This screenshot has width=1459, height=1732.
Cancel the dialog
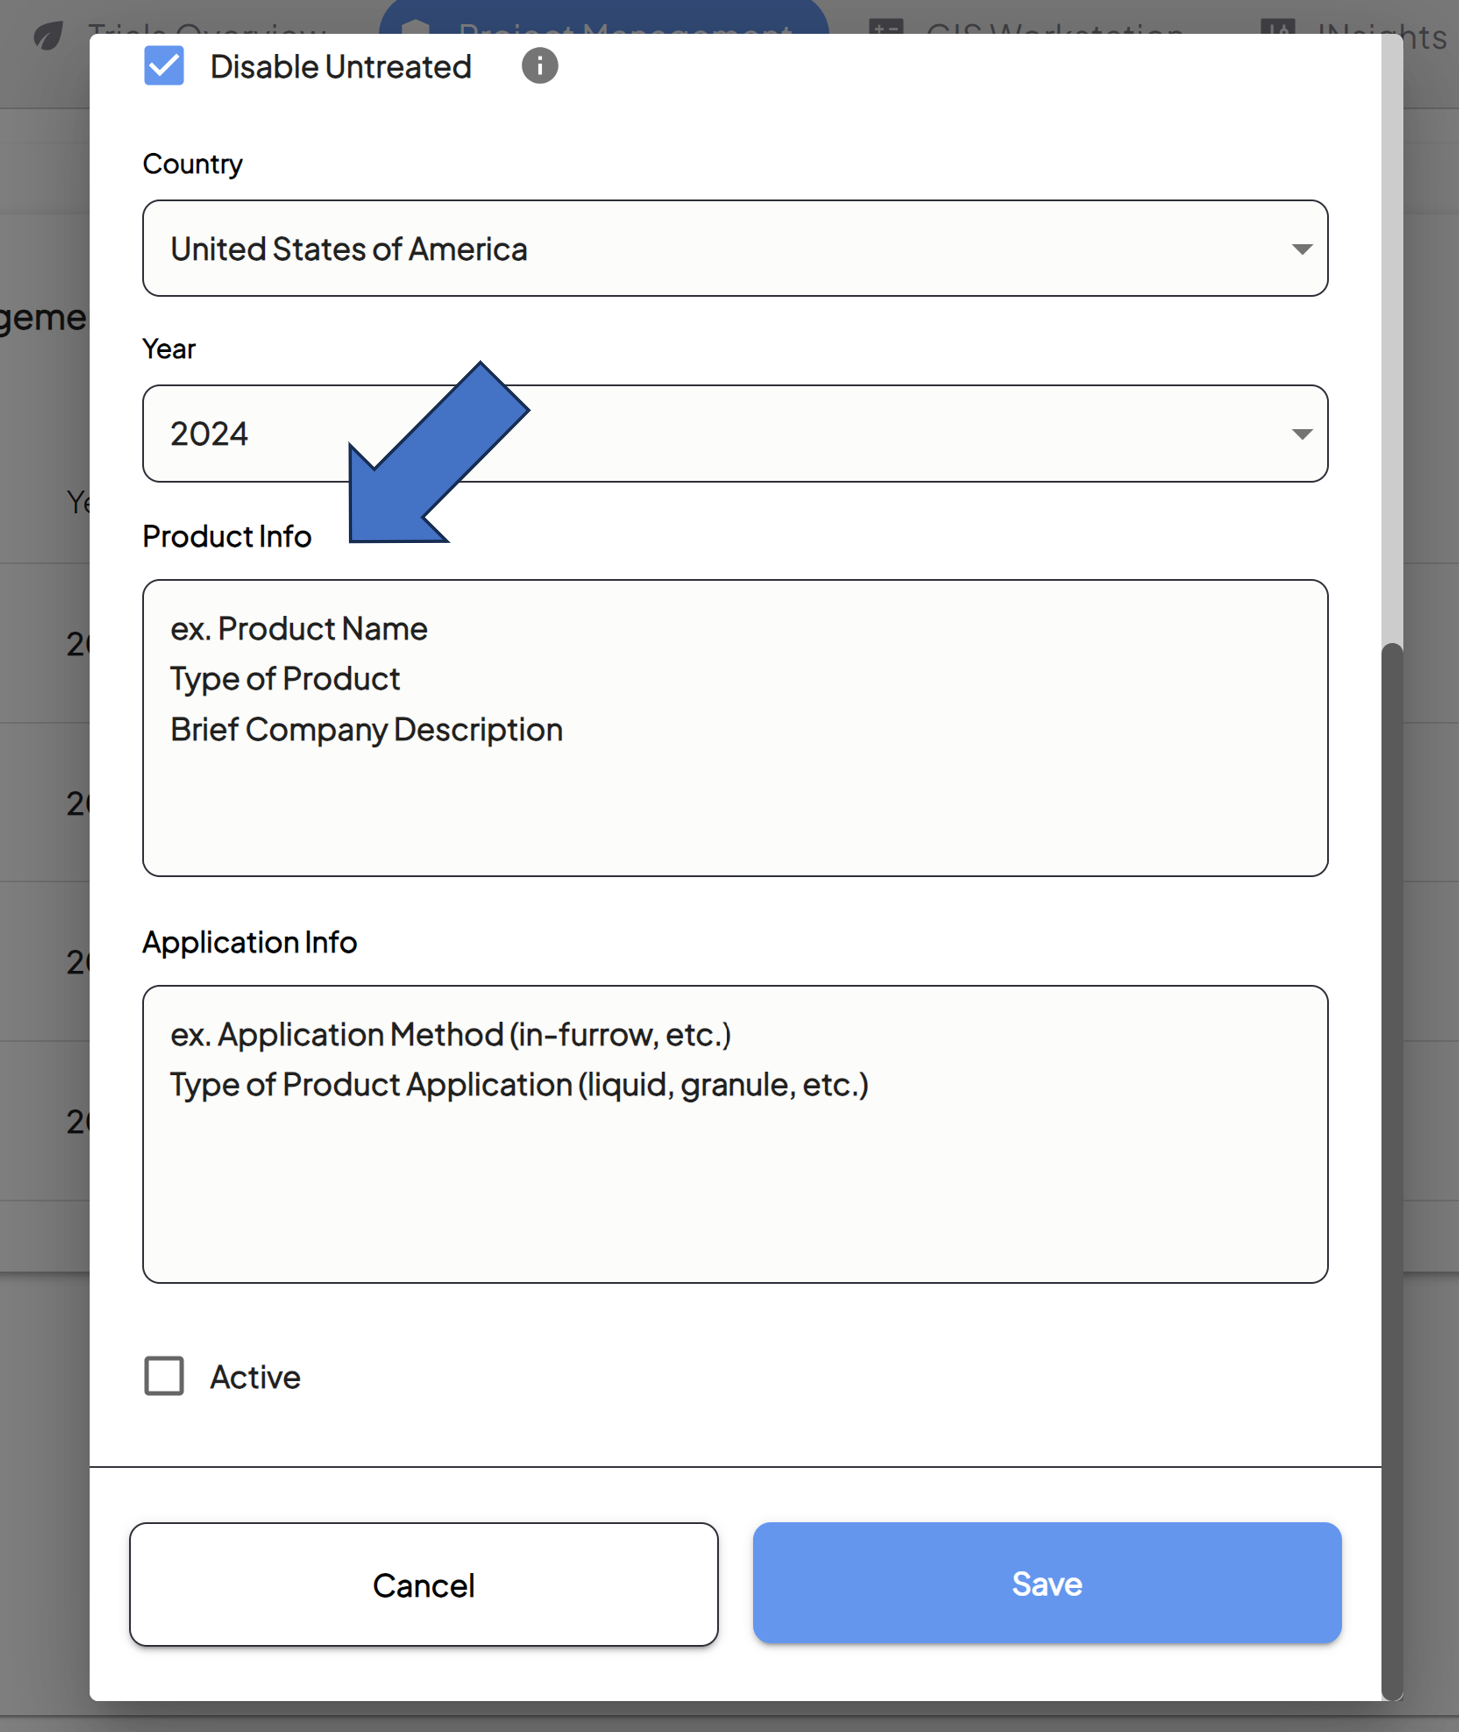[423, 1584]
